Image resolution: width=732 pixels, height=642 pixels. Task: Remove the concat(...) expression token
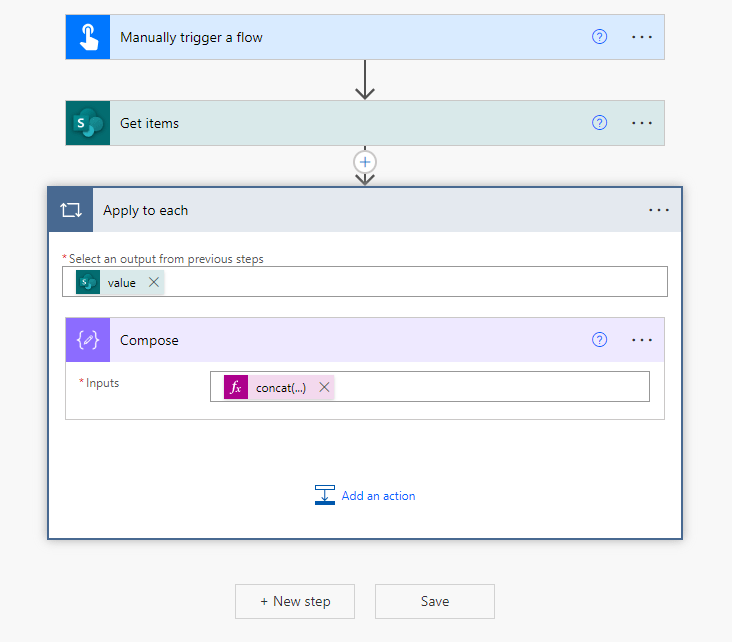(x=324, y=388)
